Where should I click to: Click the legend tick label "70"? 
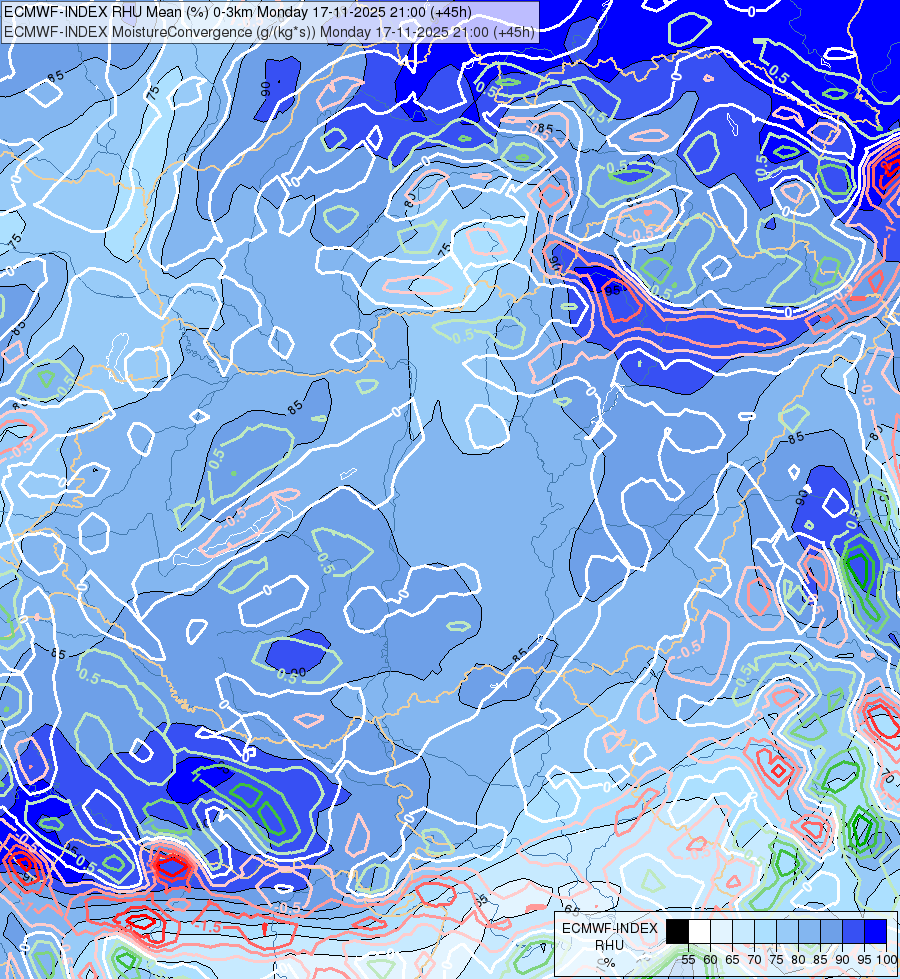754,960
